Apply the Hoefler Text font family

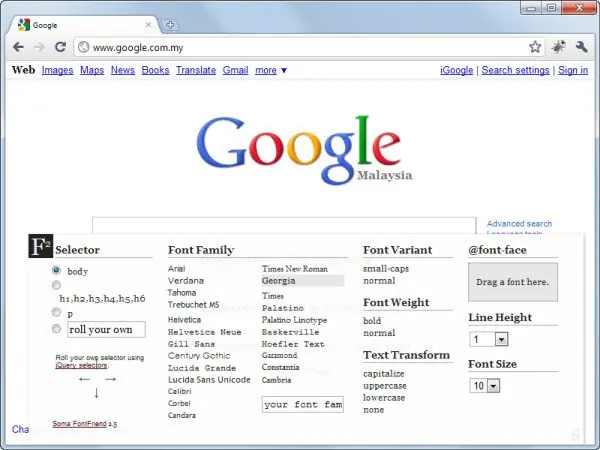pyautogui.click(x=293, y=344)
